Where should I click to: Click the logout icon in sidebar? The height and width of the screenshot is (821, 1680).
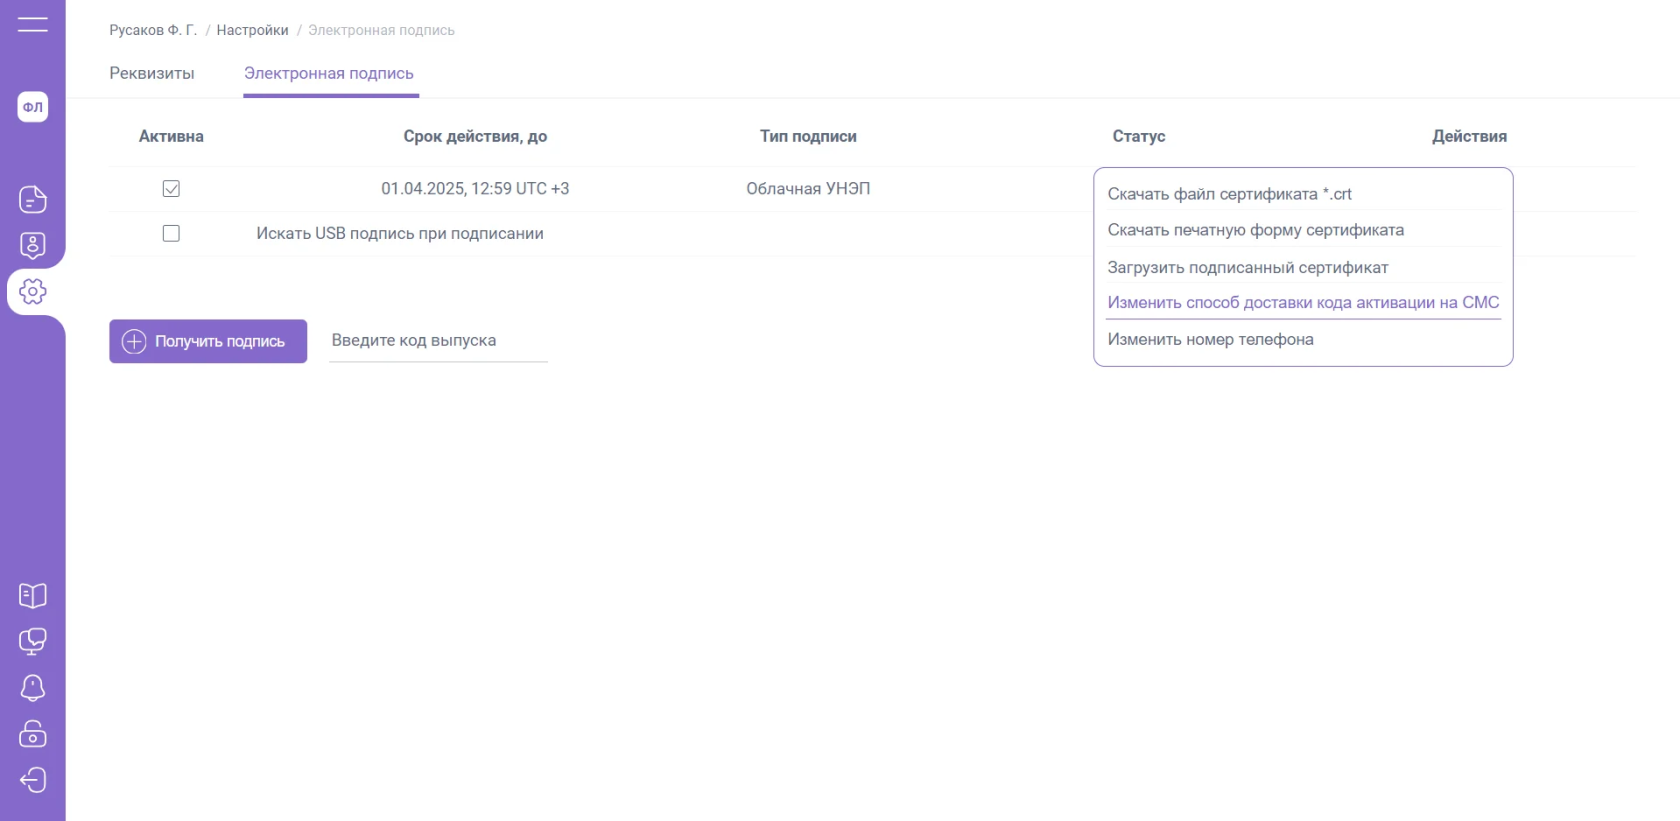(33, 780)
